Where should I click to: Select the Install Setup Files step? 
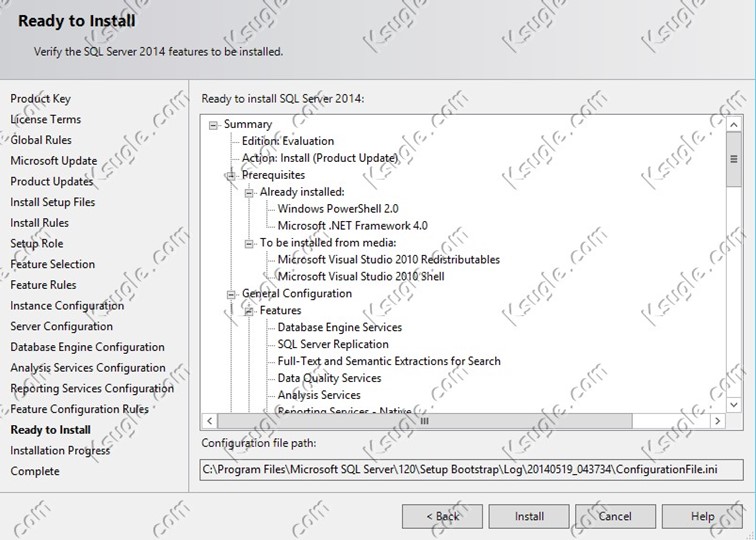(53, 202)
